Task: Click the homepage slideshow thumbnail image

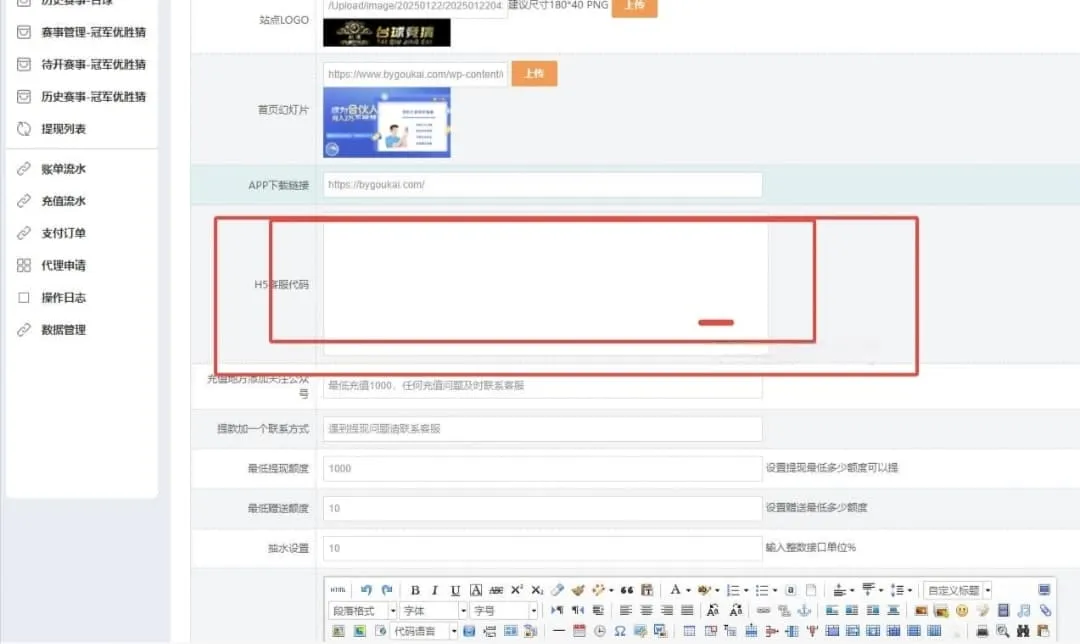Action: pyautogui.click(x=386, y=123)
